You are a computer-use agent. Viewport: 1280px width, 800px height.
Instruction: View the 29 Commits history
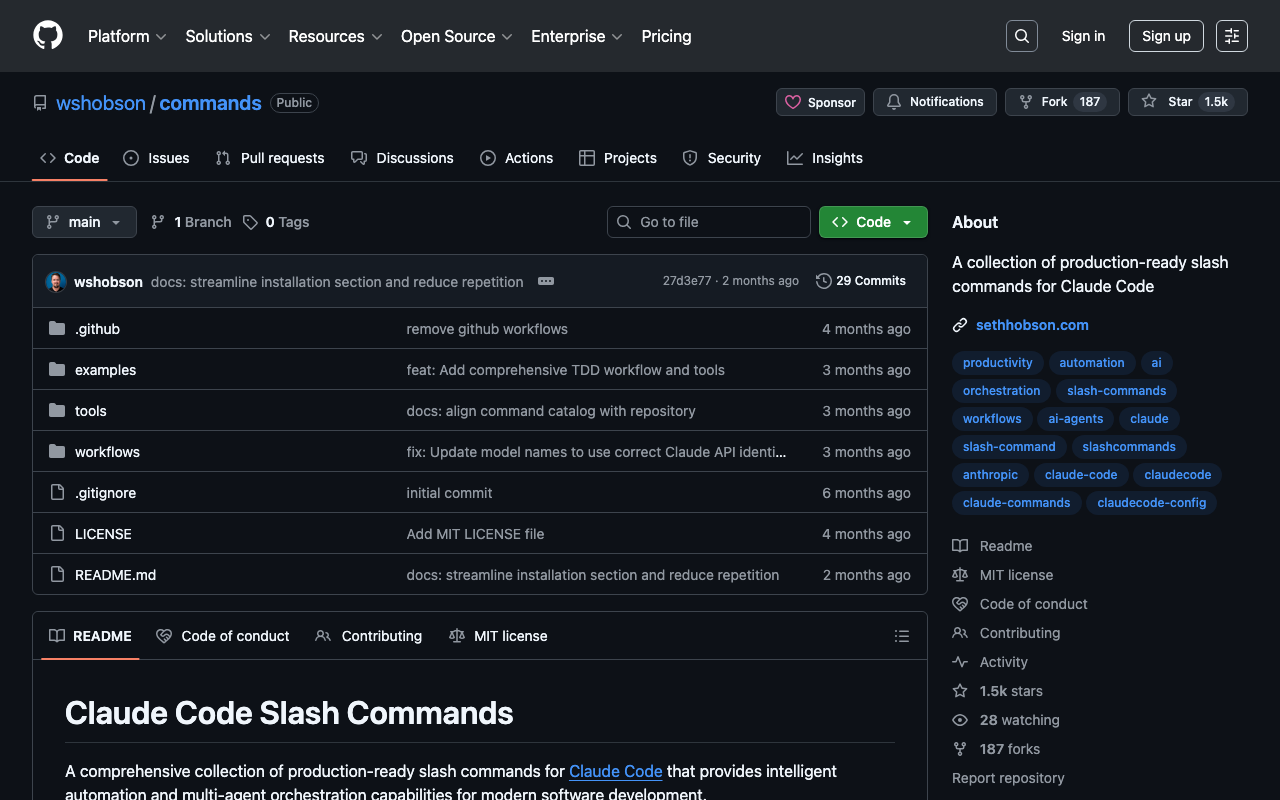click(861, 281)
